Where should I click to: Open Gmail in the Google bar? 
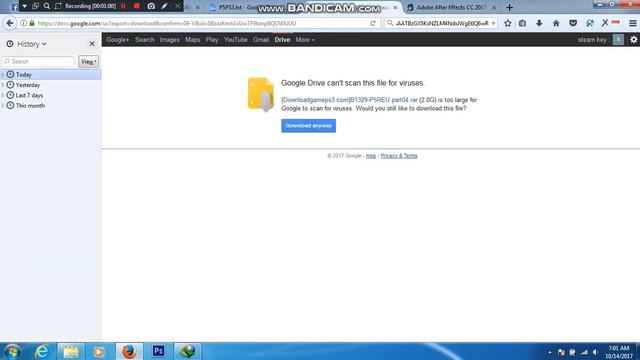(261, 40)
